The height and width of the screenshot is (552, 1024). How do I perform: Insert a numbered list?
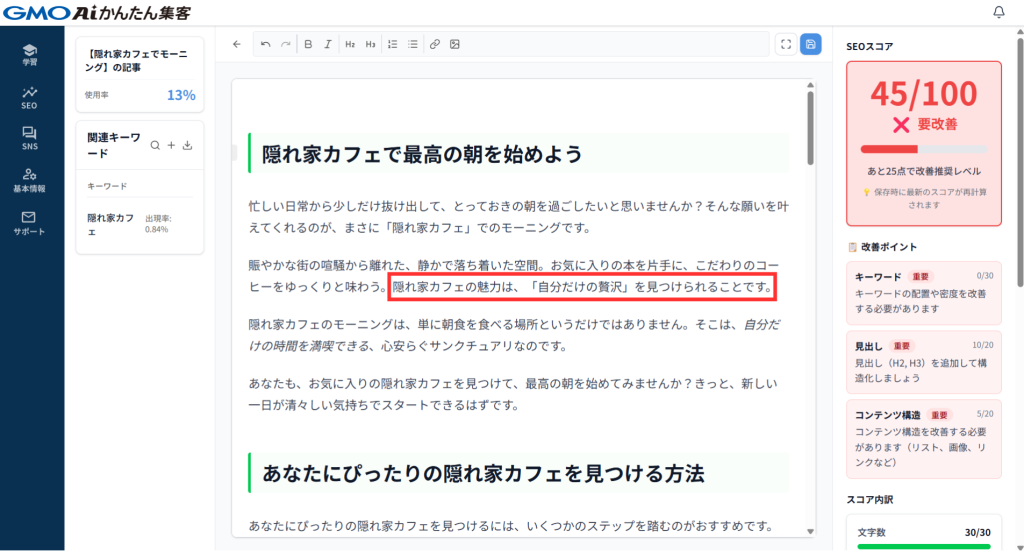(x=392, y=44)
